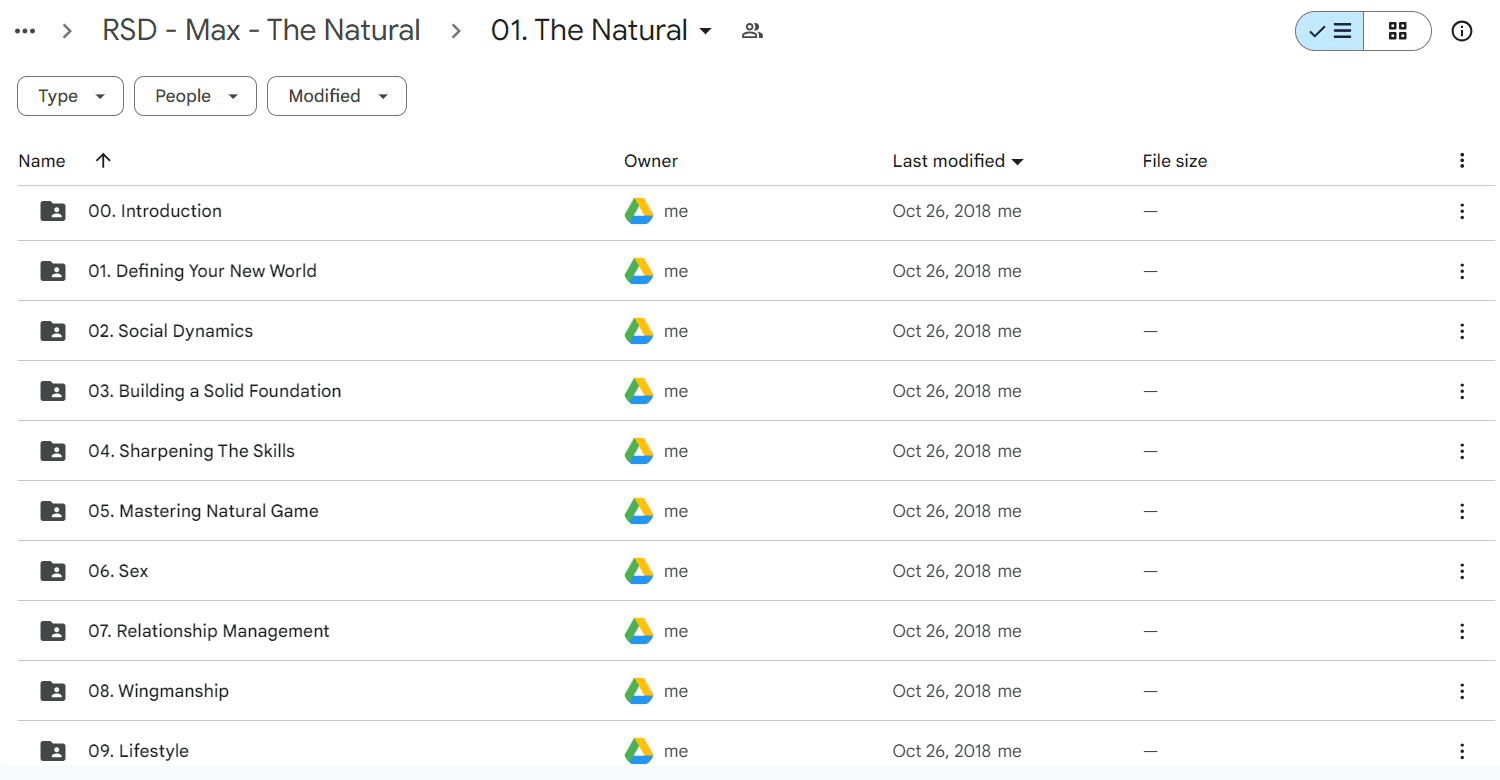Click the 03. Building a Solid Foundation folder icon

pos(53,391)
